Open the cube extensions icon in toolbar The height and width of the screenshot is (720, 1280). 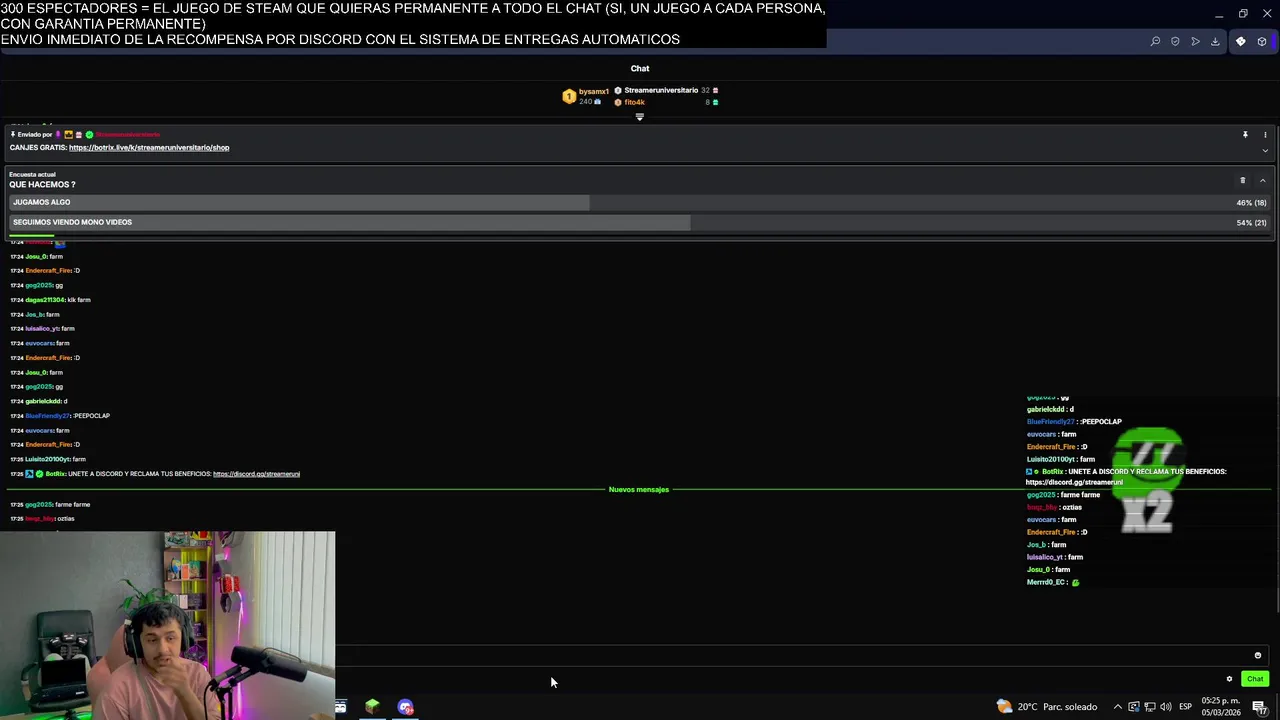1262,41
